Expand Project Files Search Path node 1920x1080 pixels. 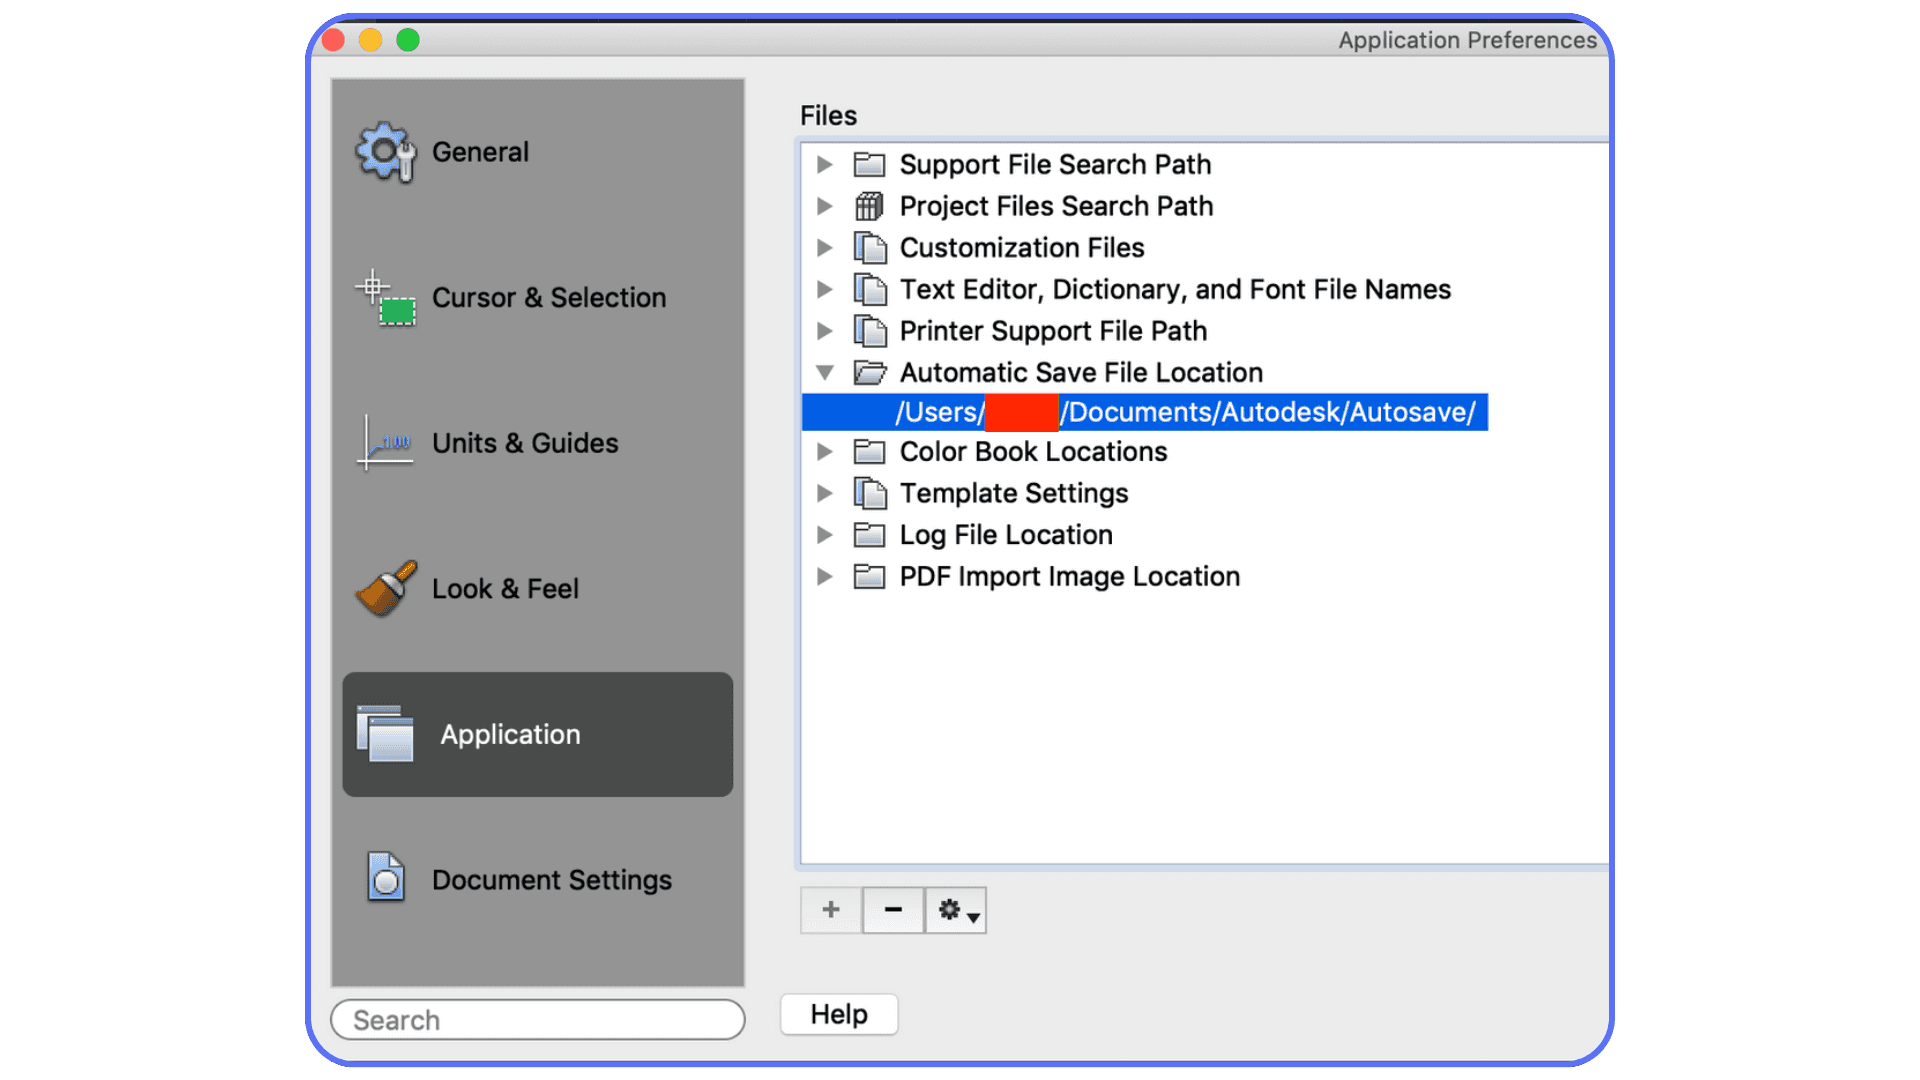pos(824,206)
